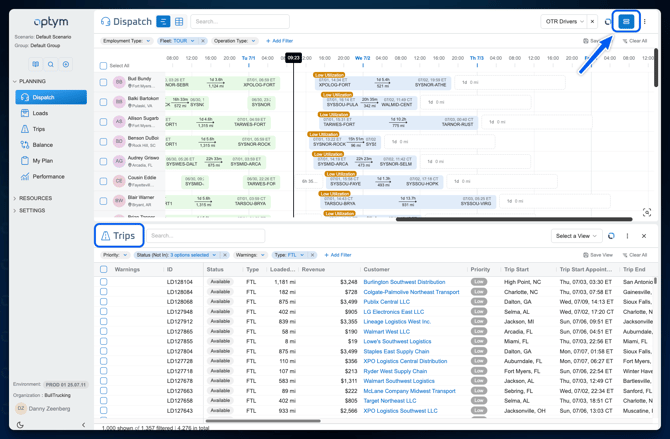Open Operation Type filter dropdown

pyautogui.click(x=234, y=41)
